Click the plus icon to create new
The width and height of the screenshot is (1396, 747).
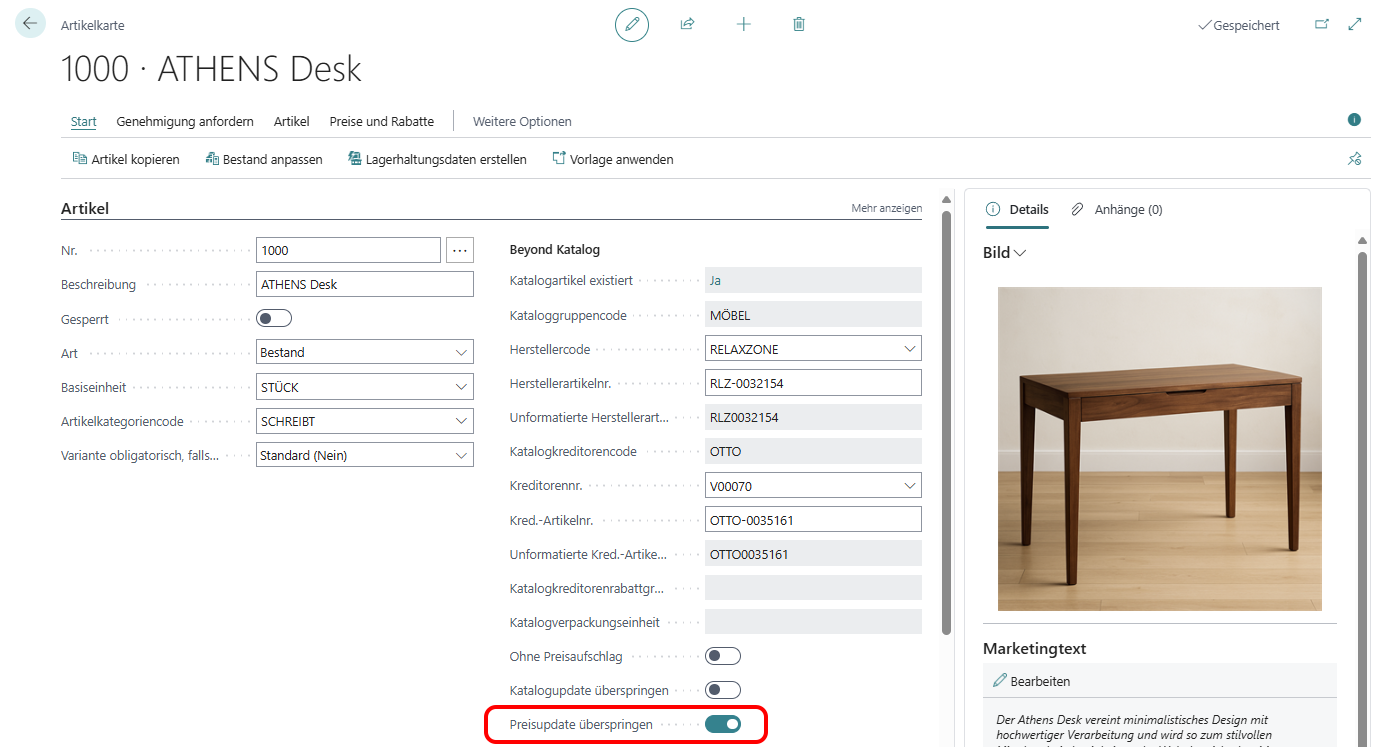743,24
